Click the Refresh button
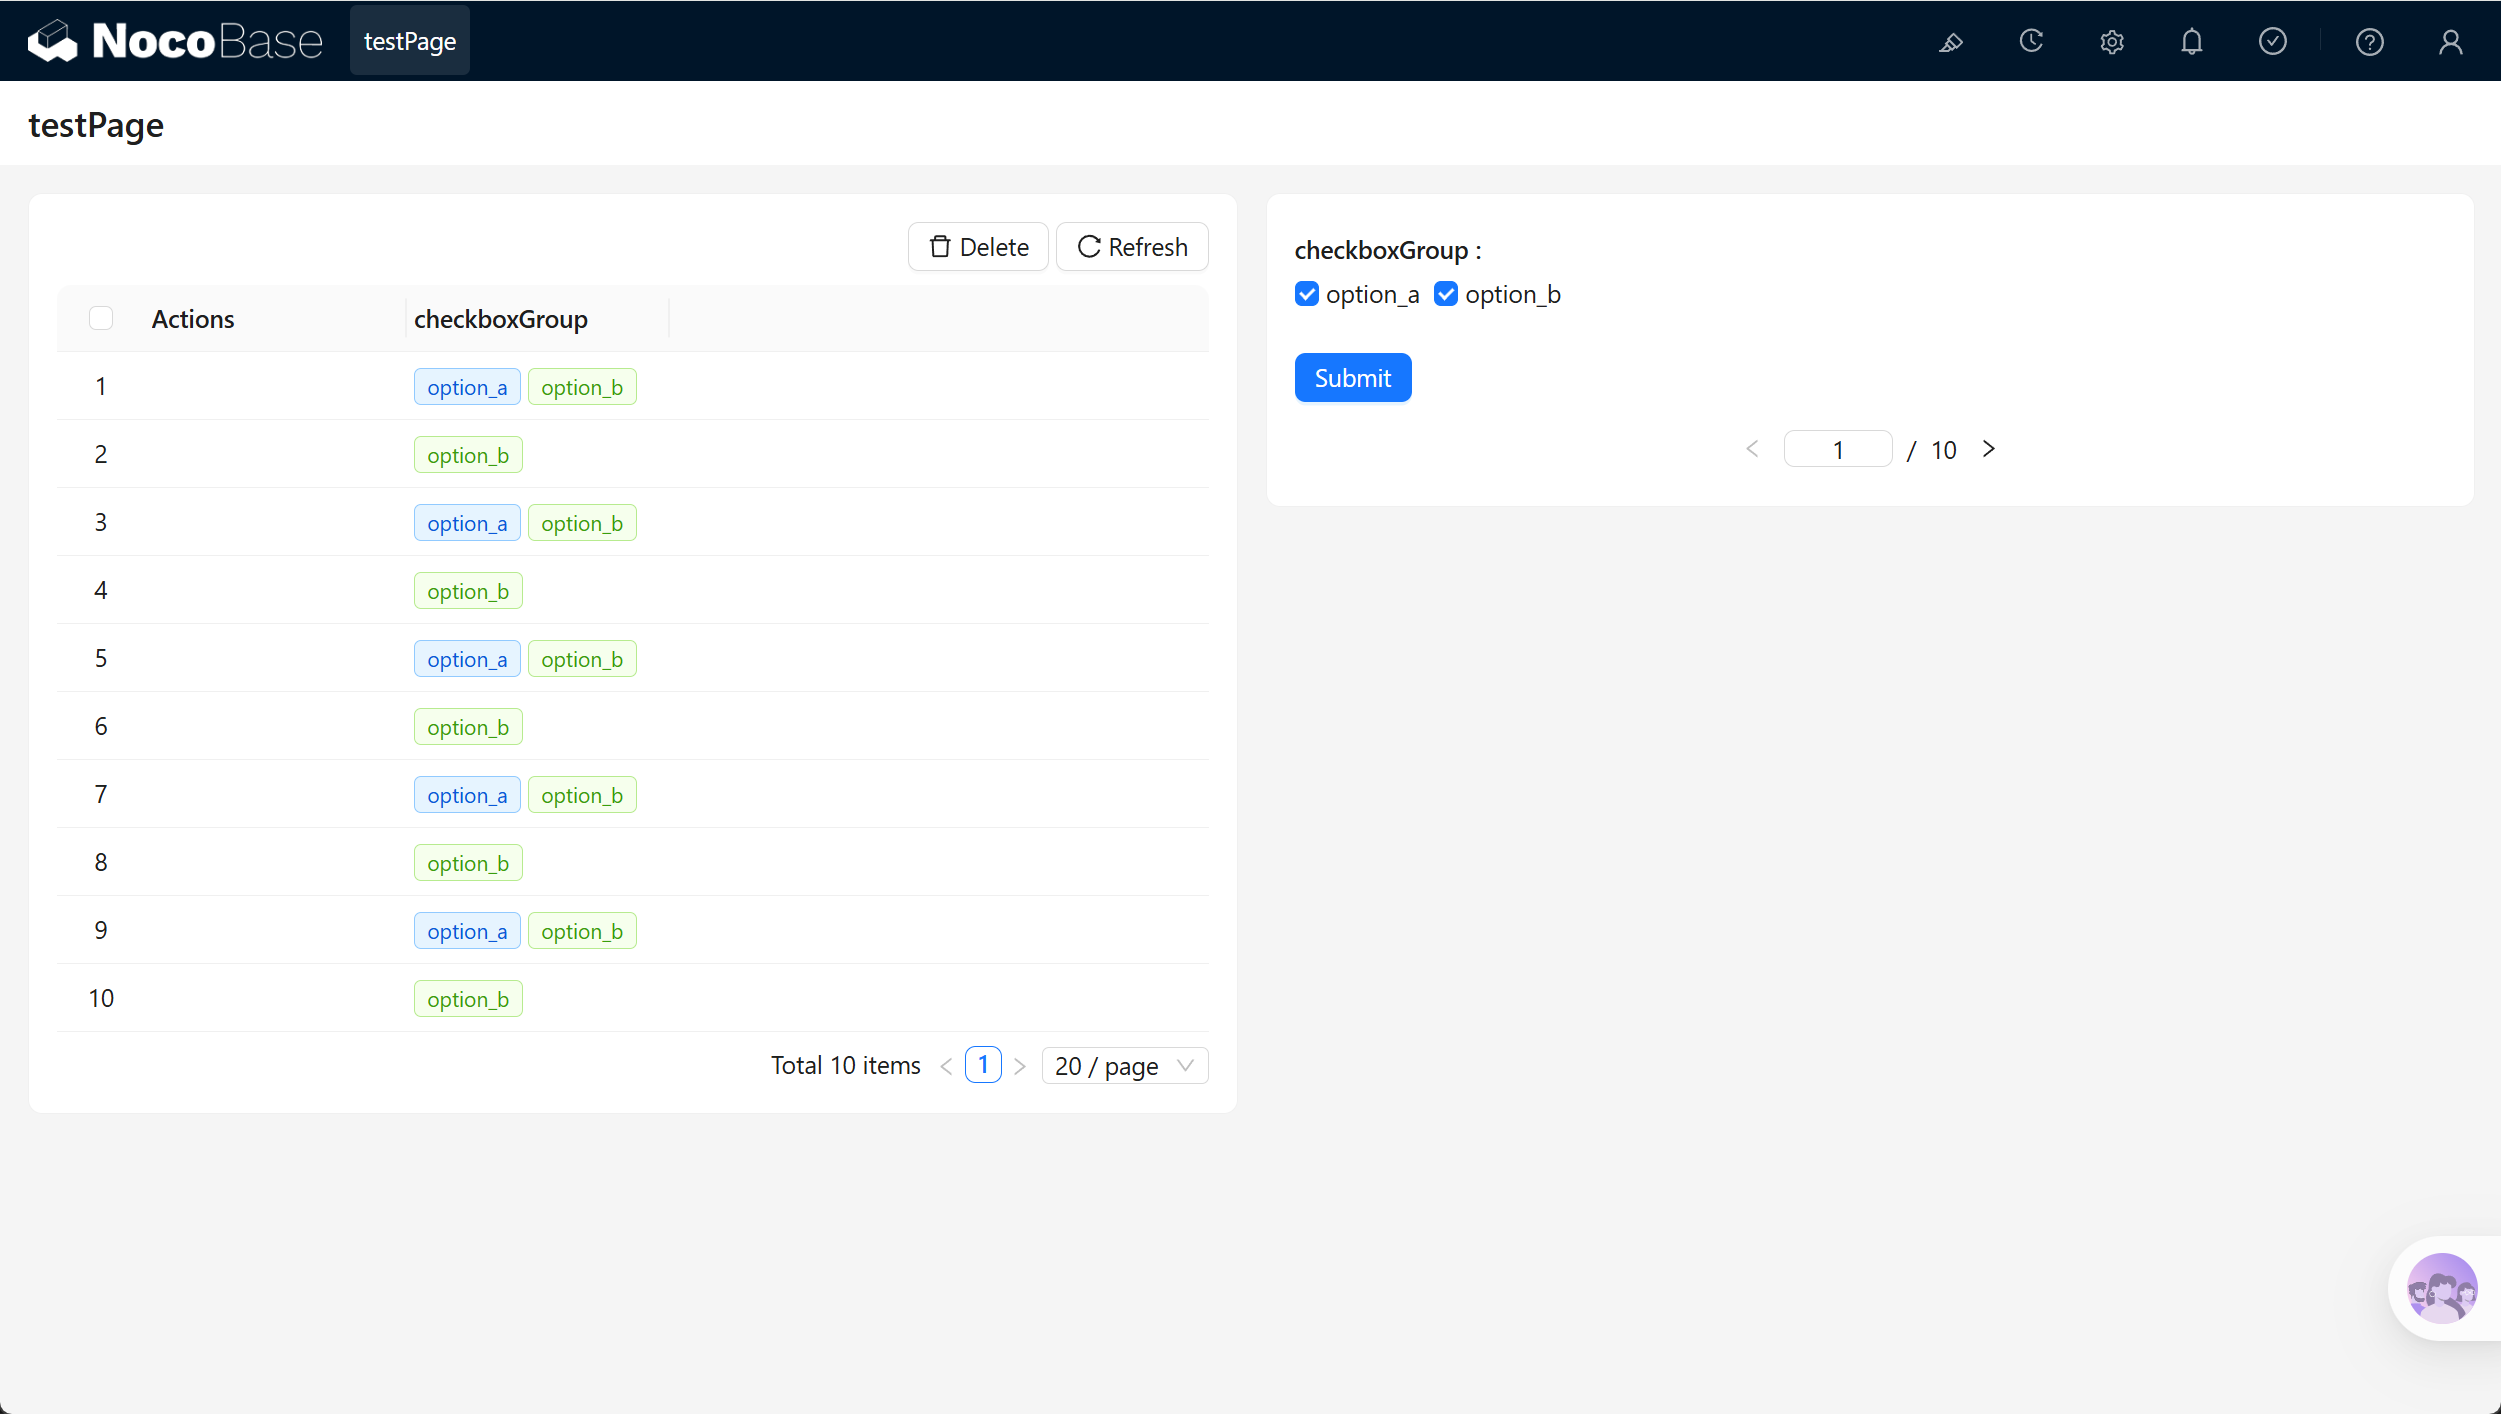Viewport: 2501px width, 1414px height. (x=1132, y=247)
